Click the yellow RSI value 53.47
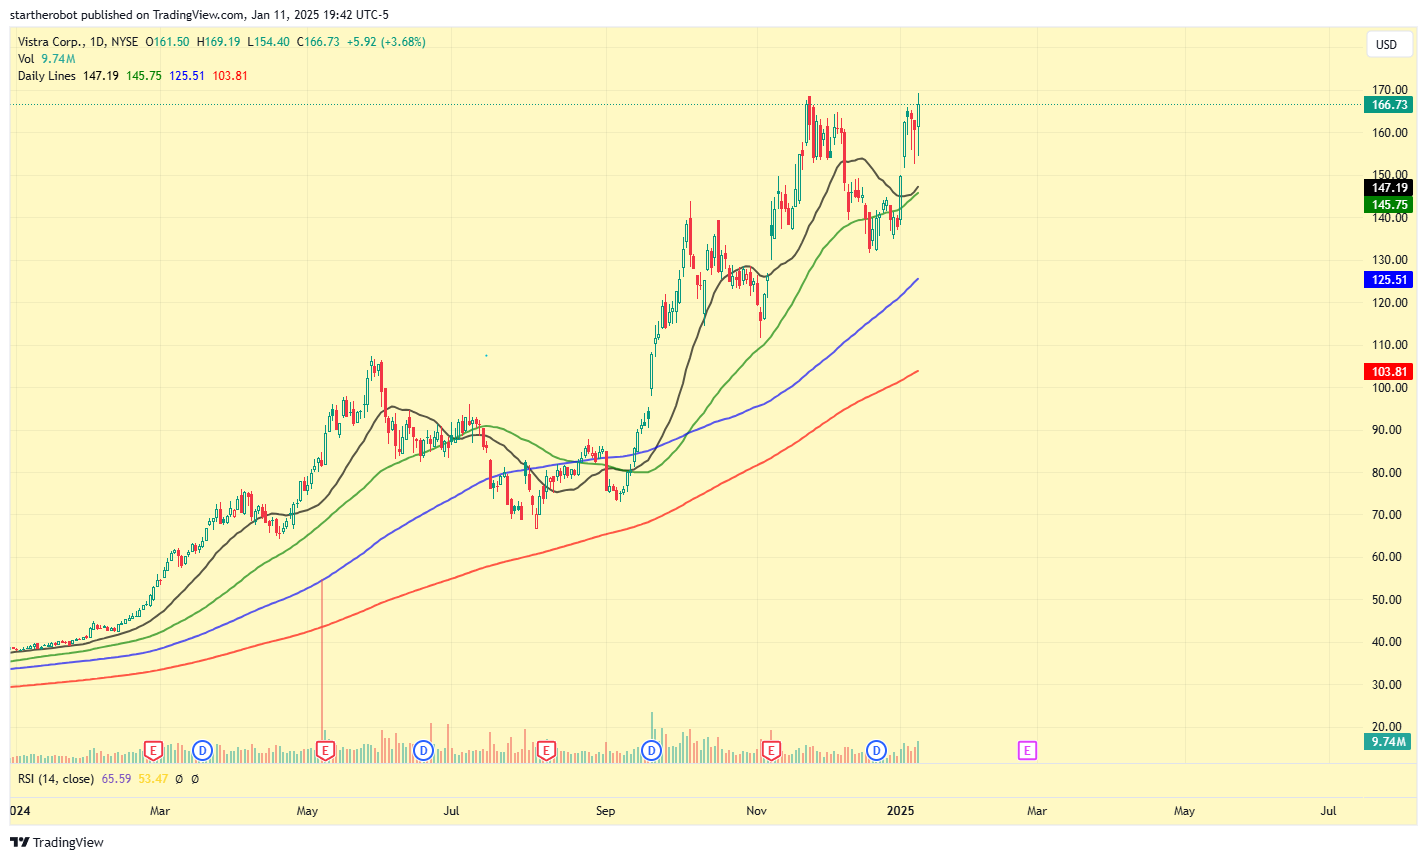The width and height of the screenshot is (1427, 860). [x=153, y=779]
